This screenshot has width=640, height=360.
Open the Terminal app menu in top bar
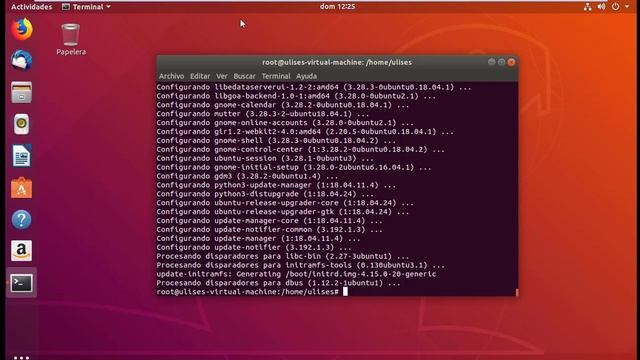86,7
